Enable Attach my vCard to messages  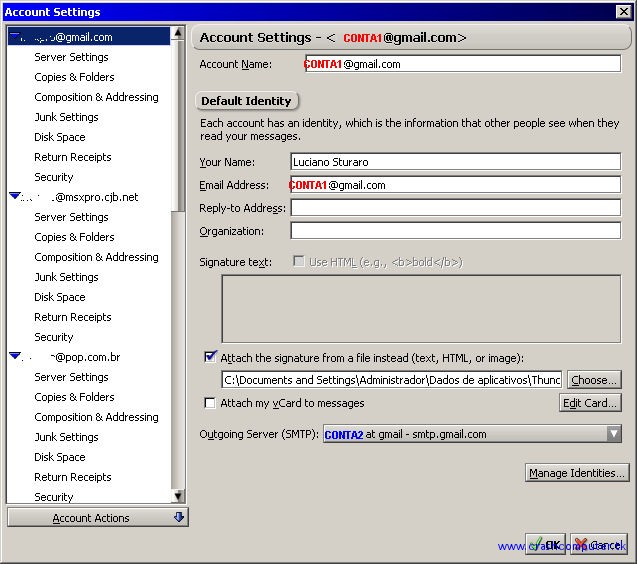pos(210,403)
